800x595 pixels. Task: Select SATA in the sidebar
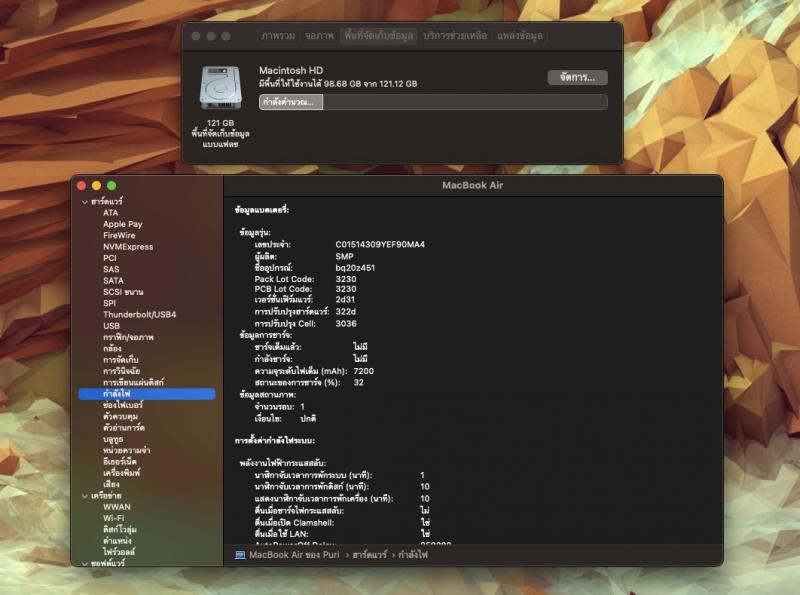(x=113, y=280)
